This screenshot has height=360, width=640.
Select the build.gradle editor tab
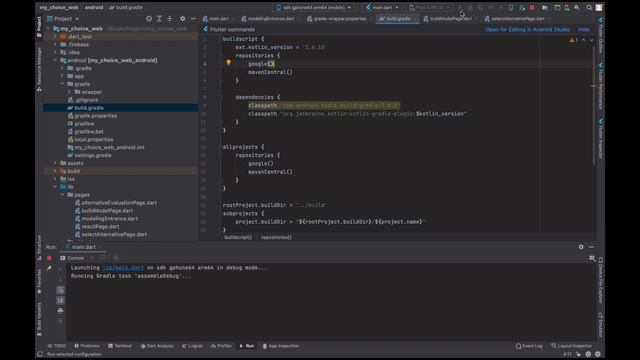tap(397, 19)
